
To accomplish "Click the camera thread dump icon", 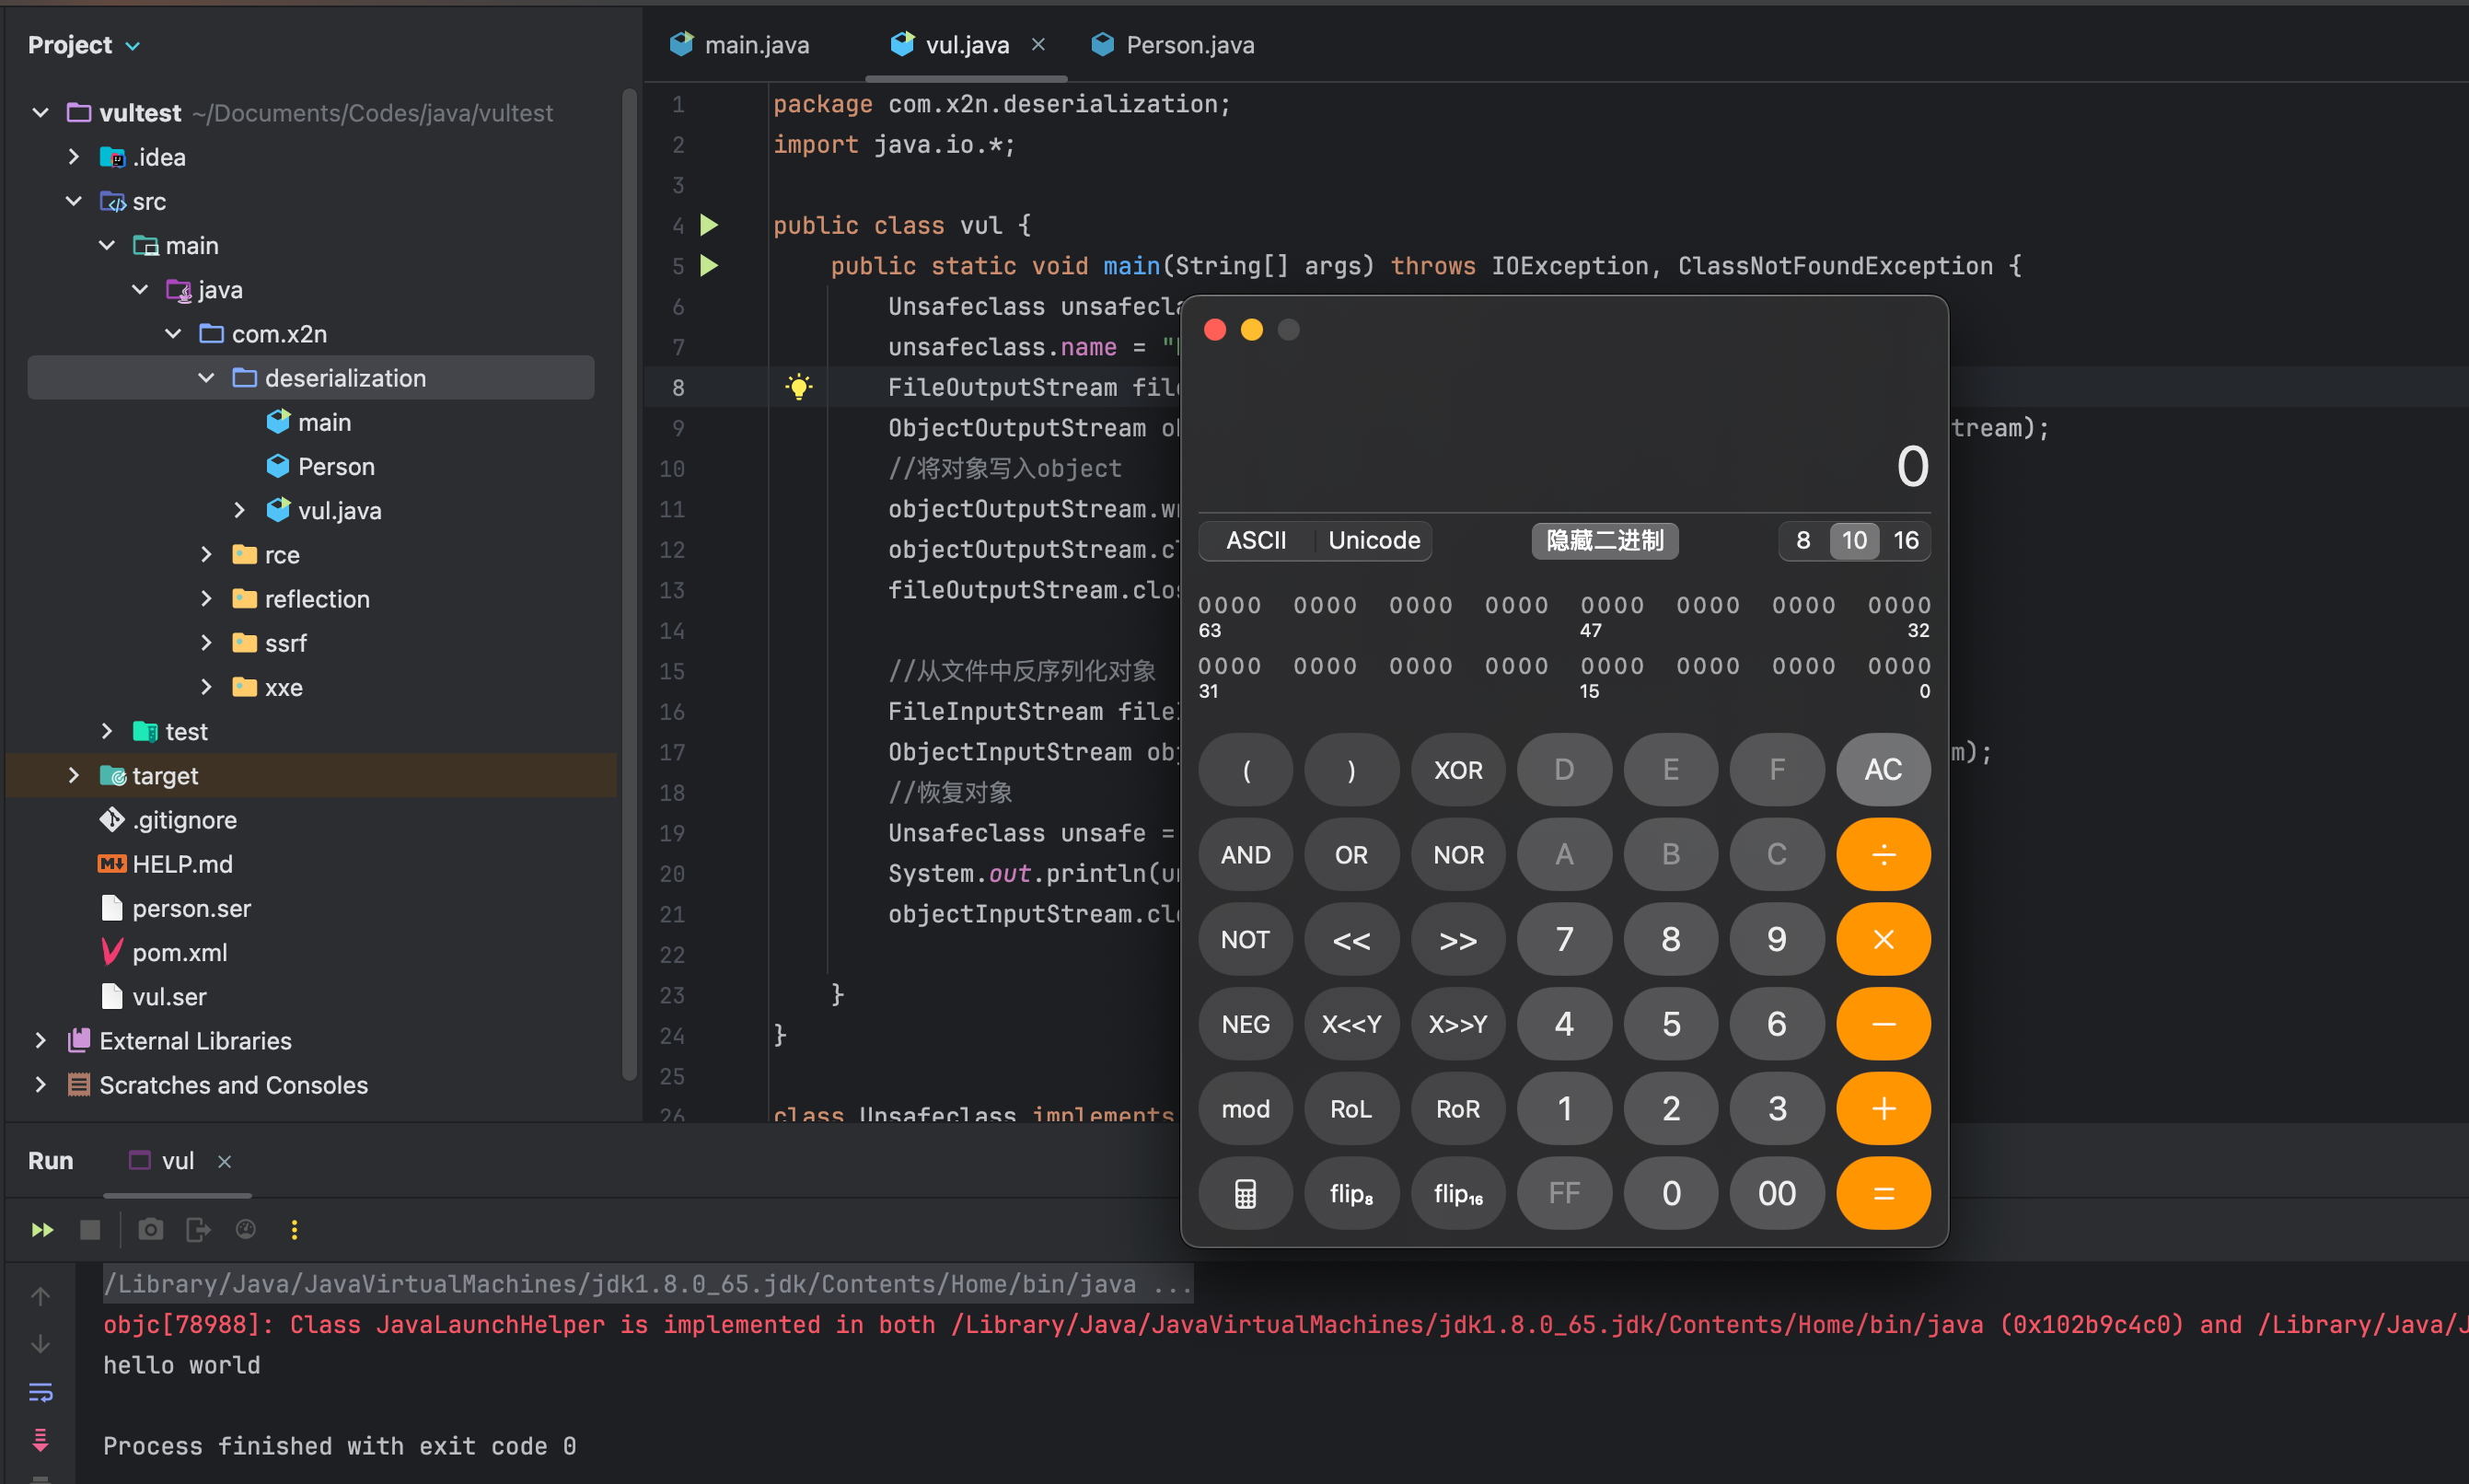I will click(x=150, y=1229).
